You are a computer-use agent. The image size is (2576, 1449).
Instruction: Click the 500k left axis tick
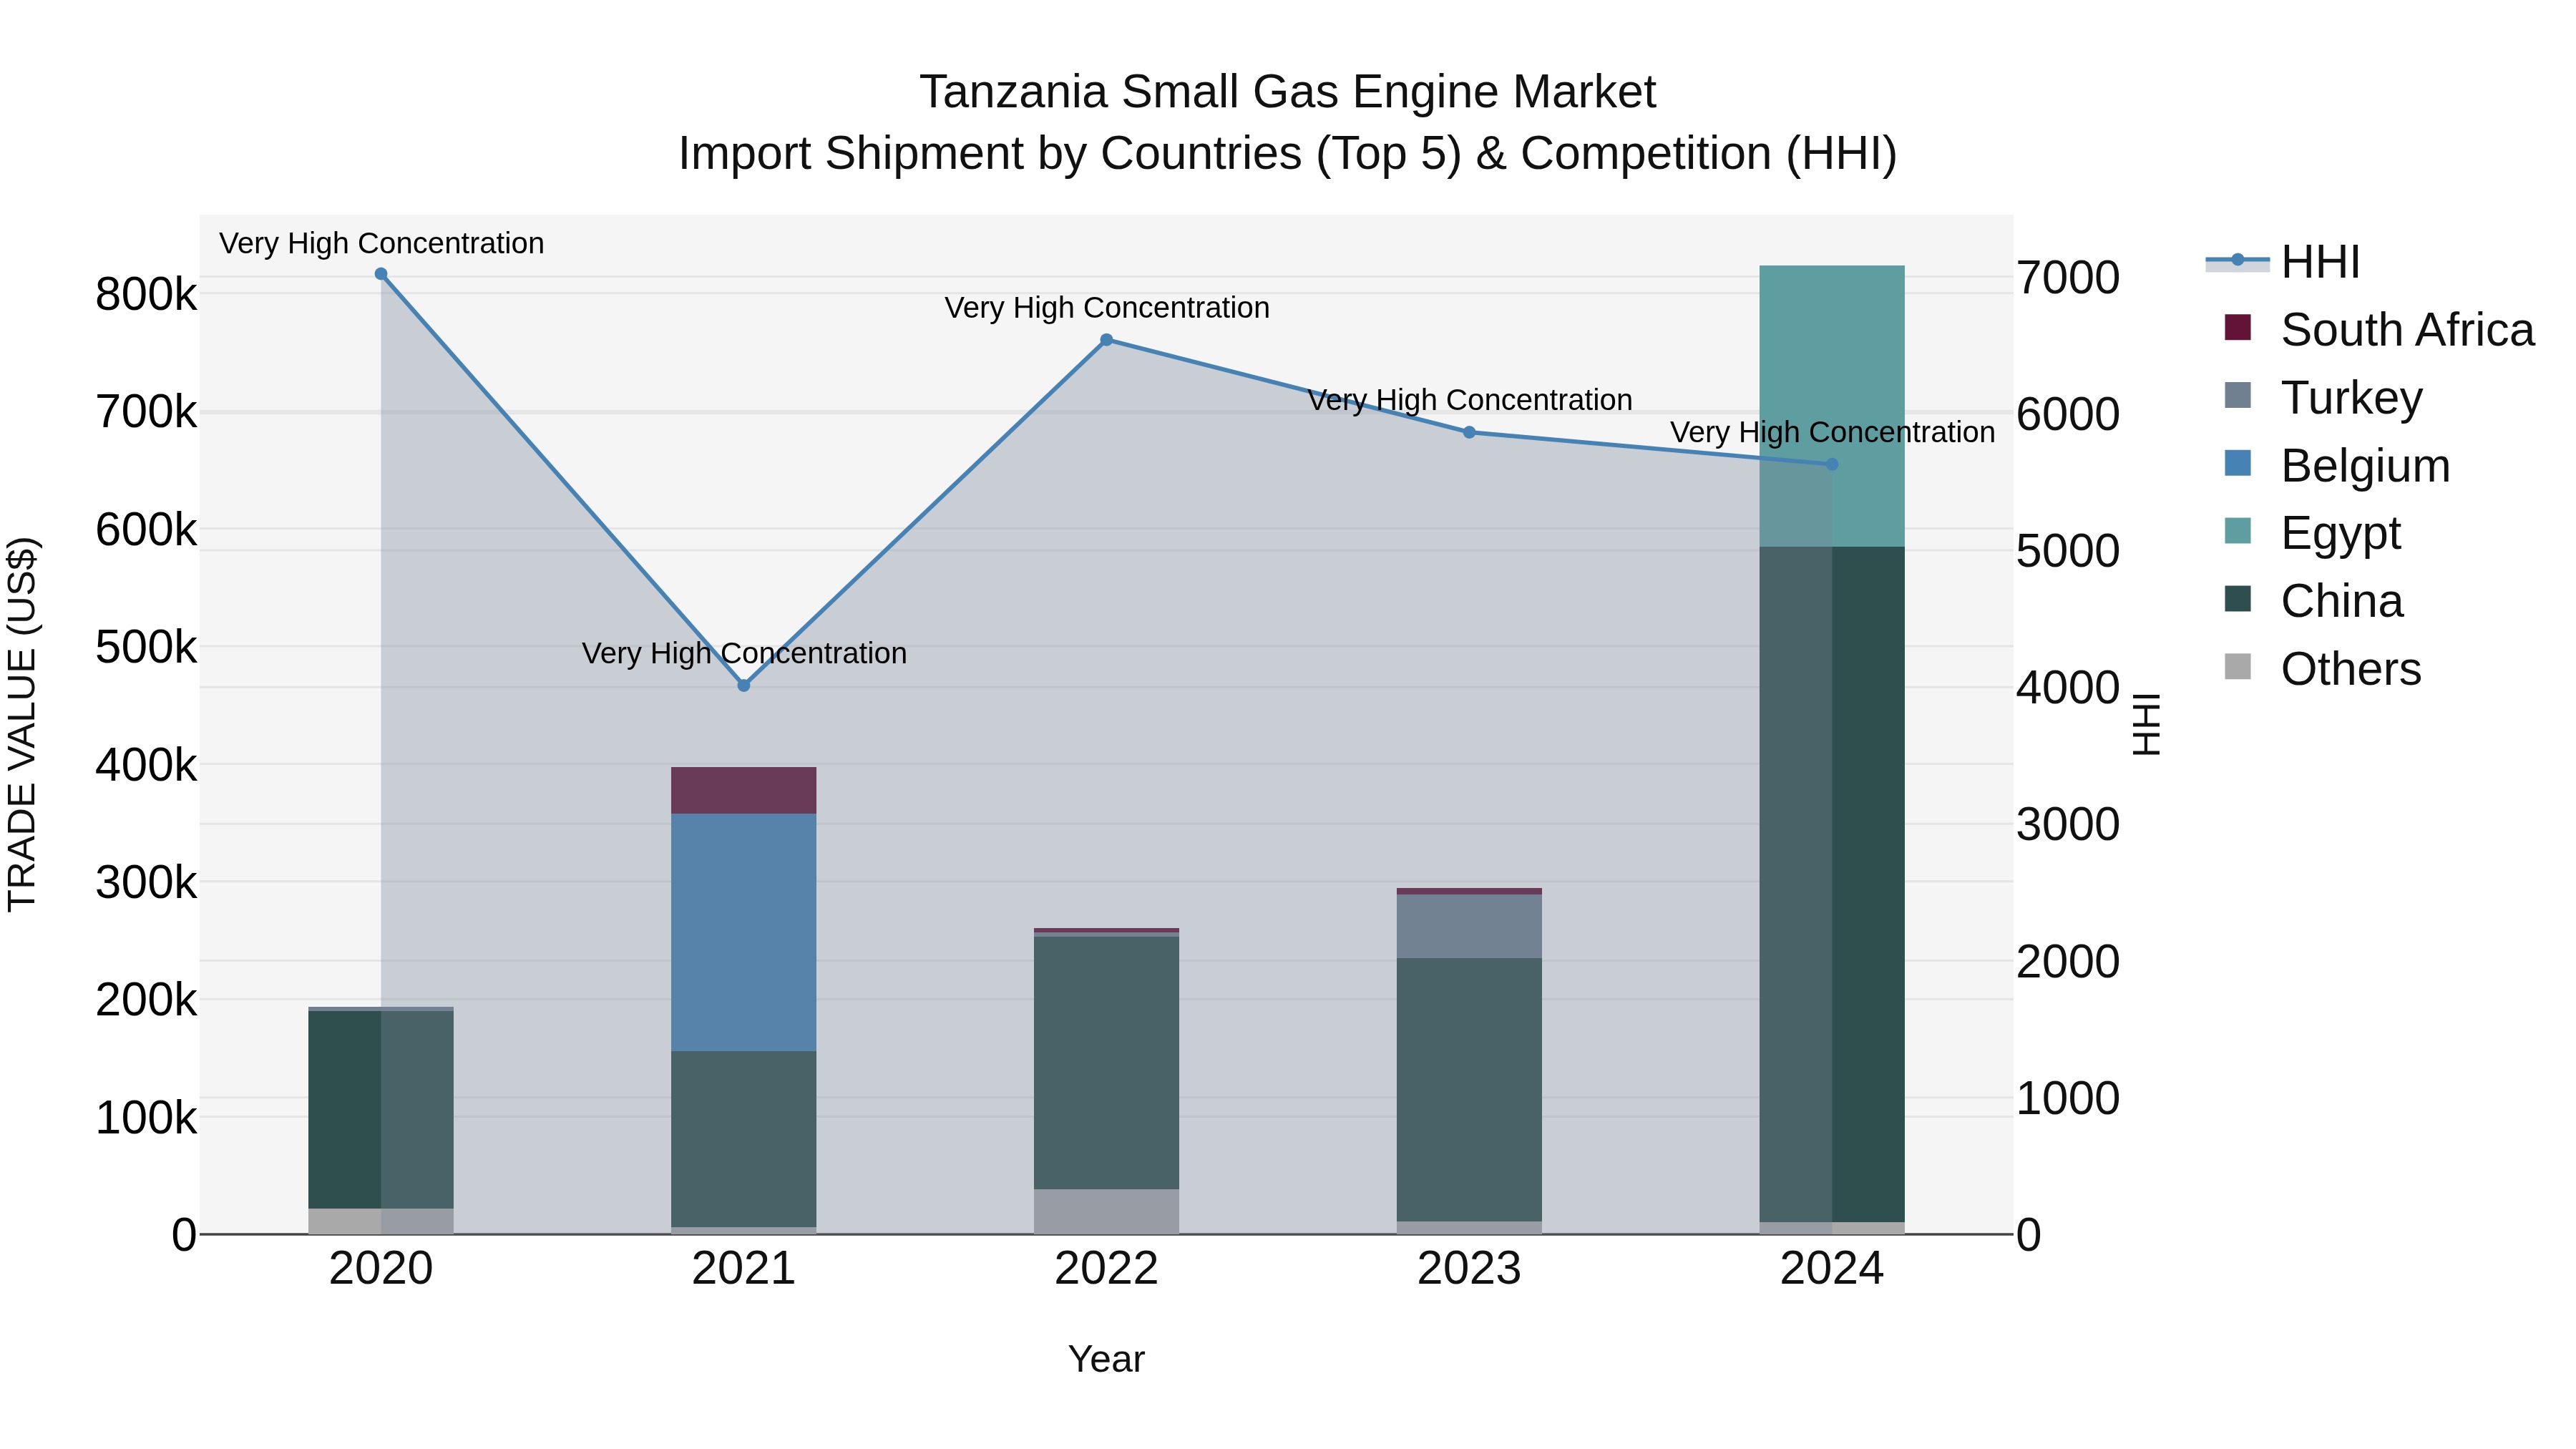click(x=146, y=647)
